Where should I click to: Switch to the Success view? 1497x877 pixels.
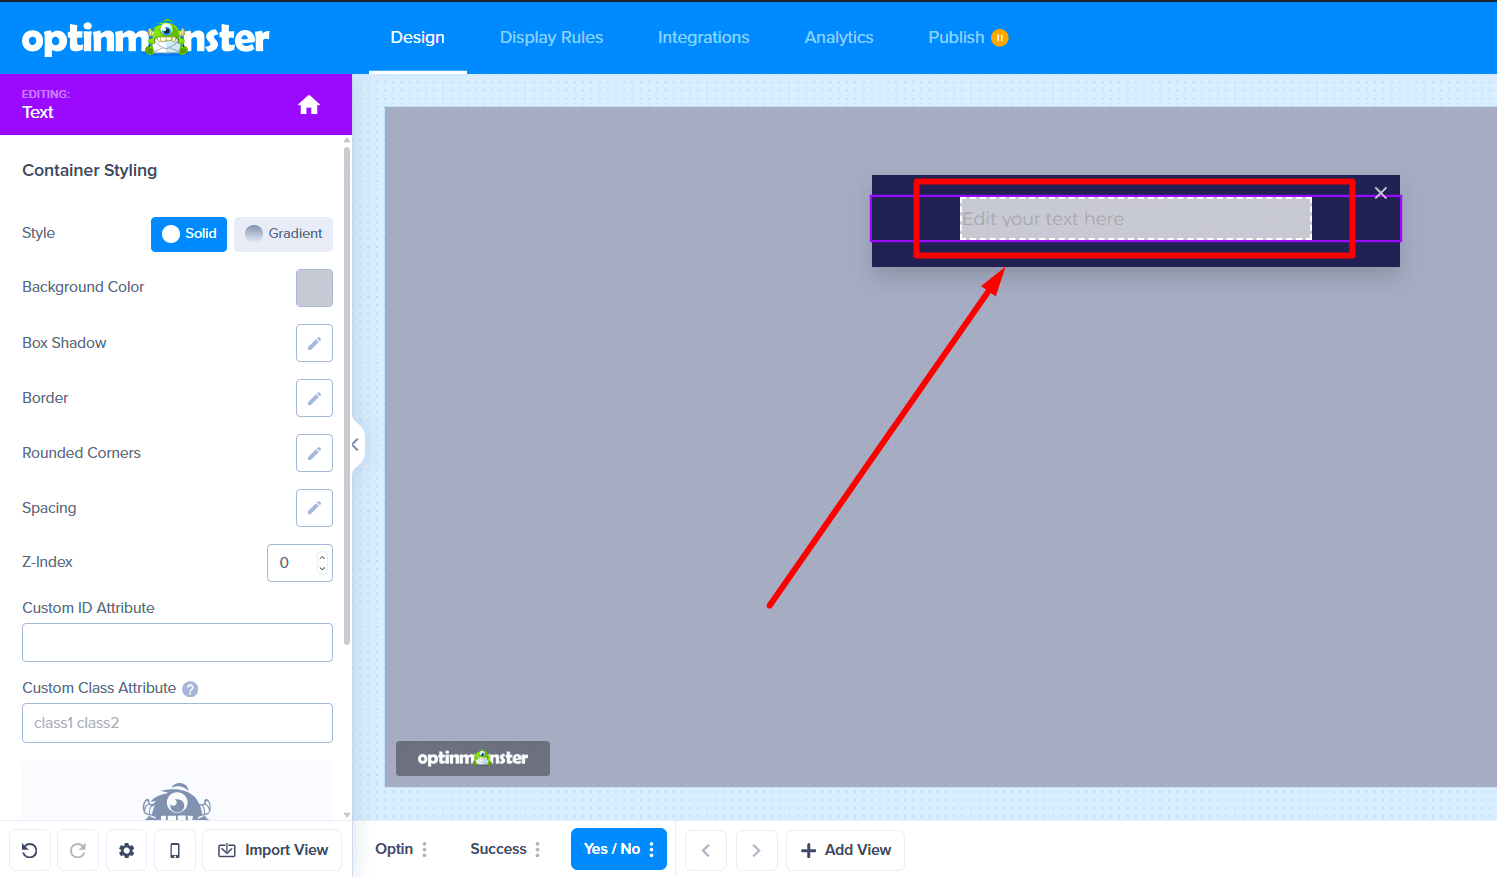(x=498, y=849)
